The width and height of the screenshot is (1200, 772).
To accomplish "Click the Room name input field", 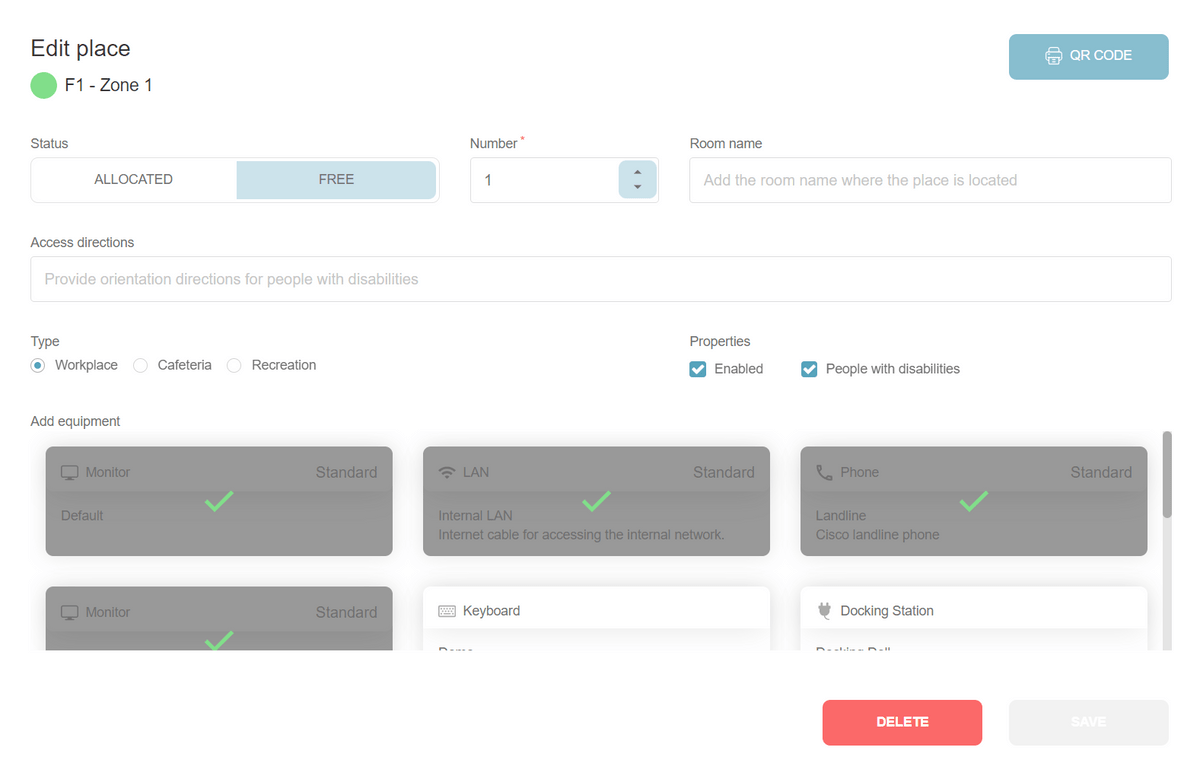I will point(929,181).
